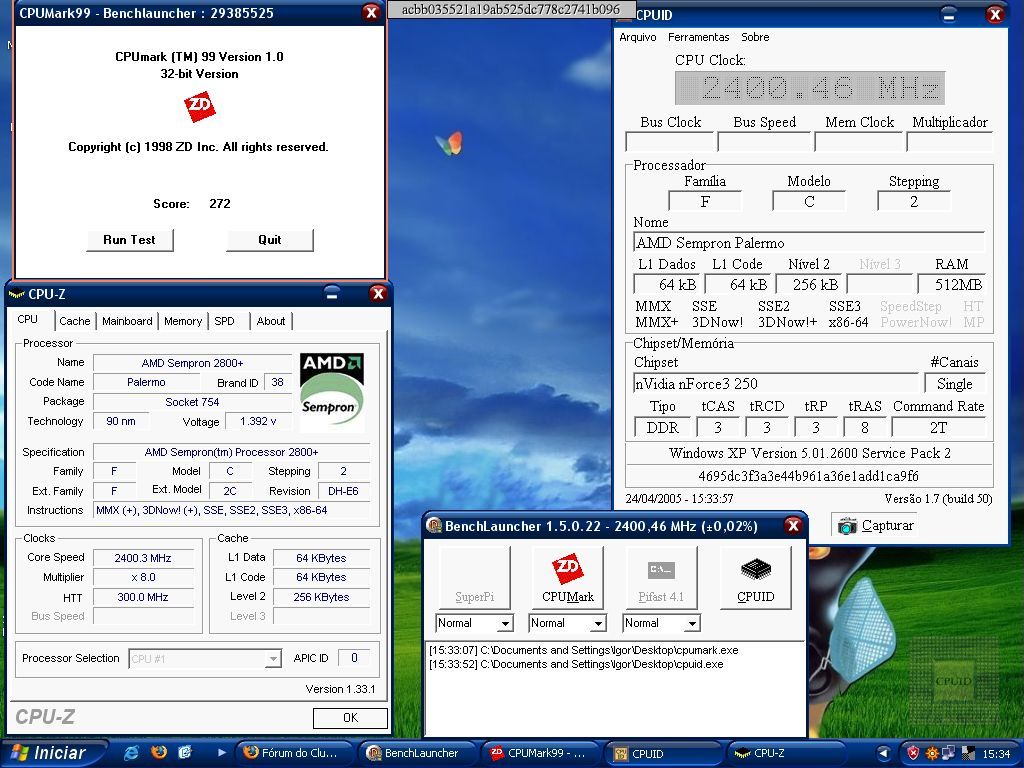Minimize the CPU-Z window
This screenshot has width=1024, height=768.
click(x=332, y=294)
